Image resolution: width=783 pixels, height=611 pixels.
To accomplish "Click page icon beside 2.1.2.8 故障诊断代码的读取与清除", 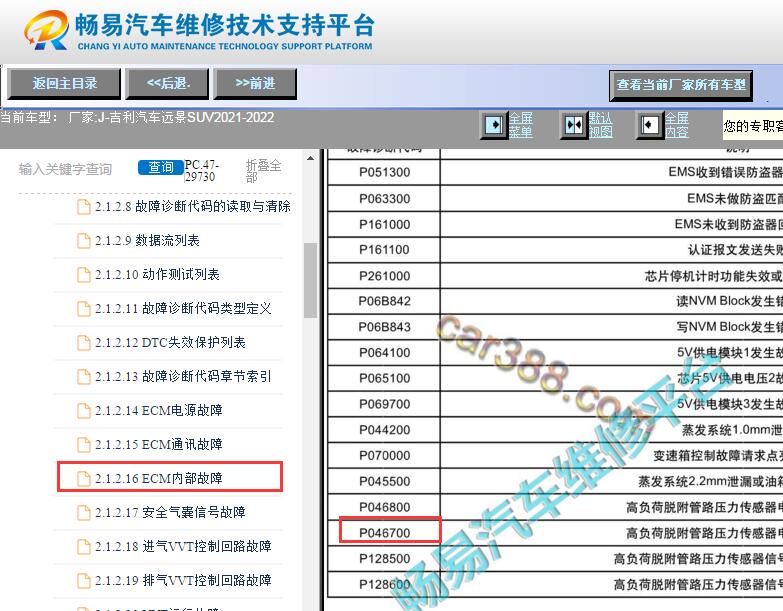I will (83, 207).
